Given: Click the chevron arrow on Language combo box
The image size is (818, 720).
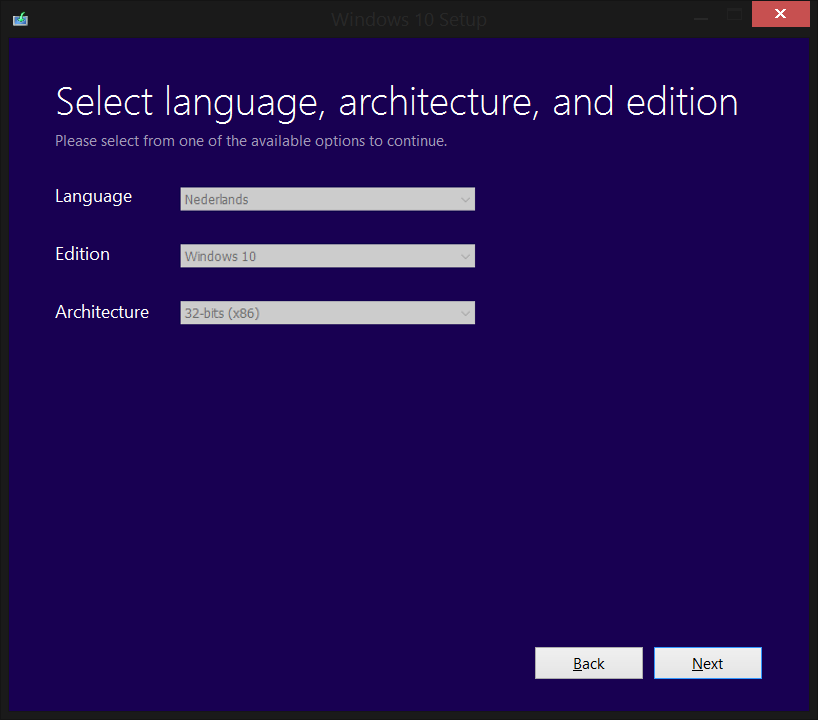Looking at the screenshot, I should point(465,200).
